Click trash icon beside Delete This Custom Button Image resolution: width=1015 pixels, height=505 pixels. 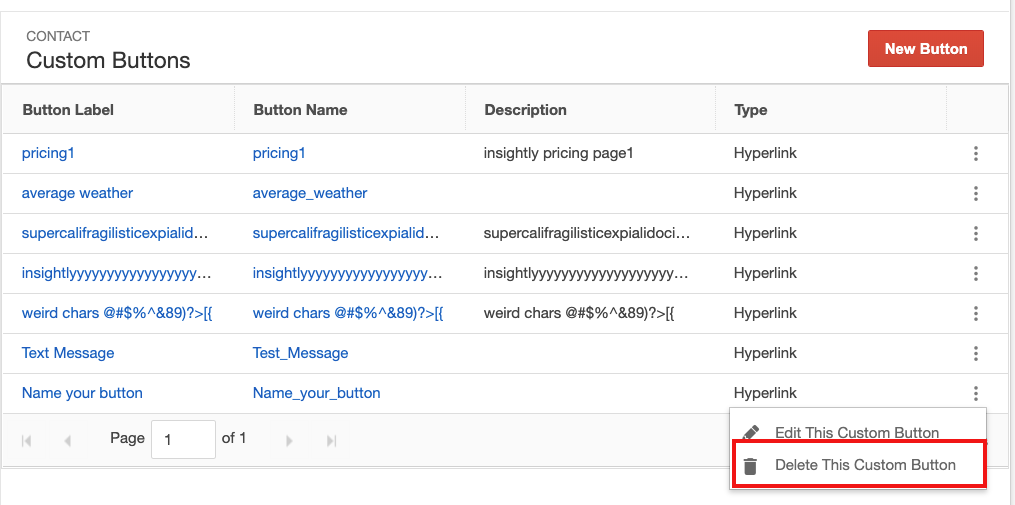tap(750, 466)
